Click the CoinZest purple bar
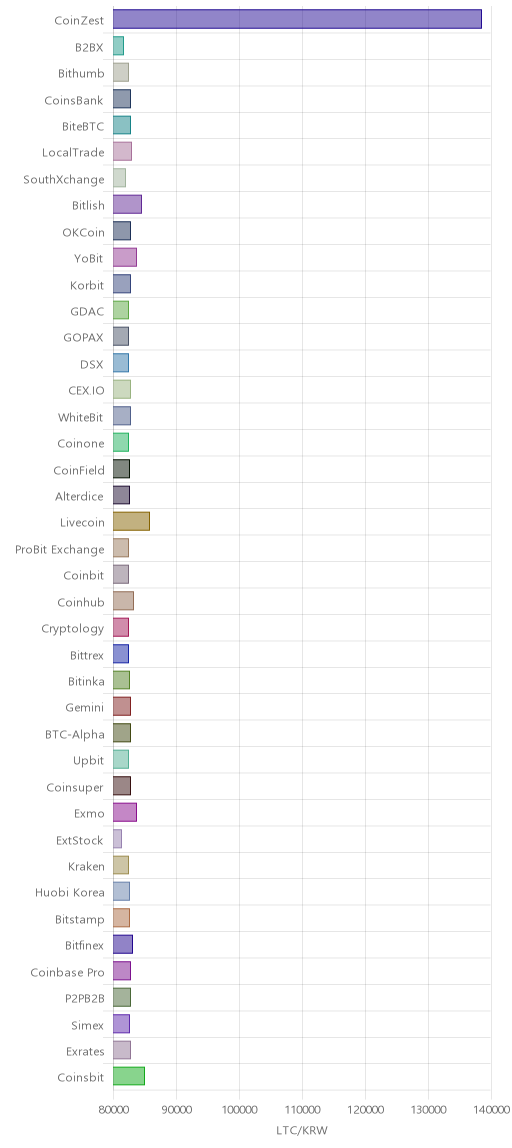 [297, 19]
